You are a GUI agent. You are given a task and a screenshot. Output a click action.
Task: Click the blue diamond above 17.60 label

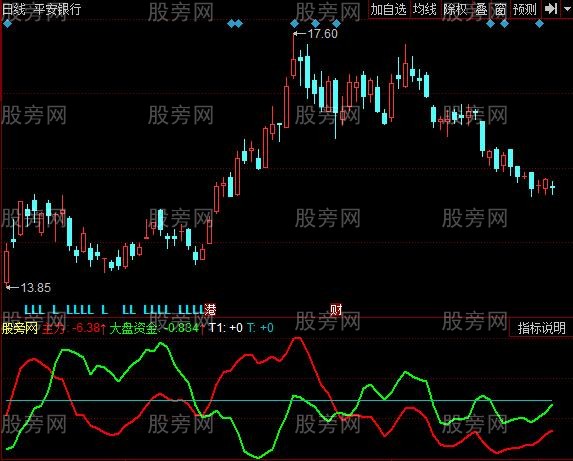[295, 24]
